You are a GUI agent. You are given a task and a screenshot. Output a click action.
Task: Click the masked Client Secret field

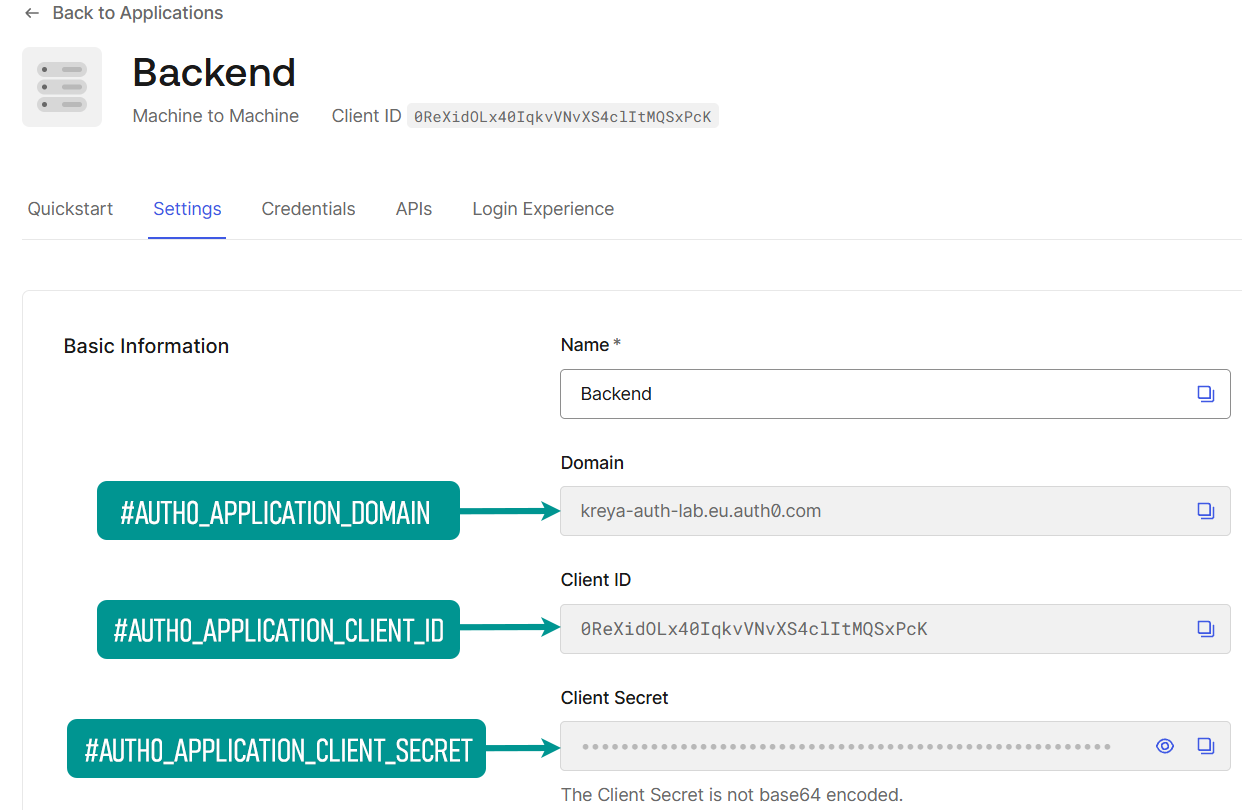[x=846, y=746]
